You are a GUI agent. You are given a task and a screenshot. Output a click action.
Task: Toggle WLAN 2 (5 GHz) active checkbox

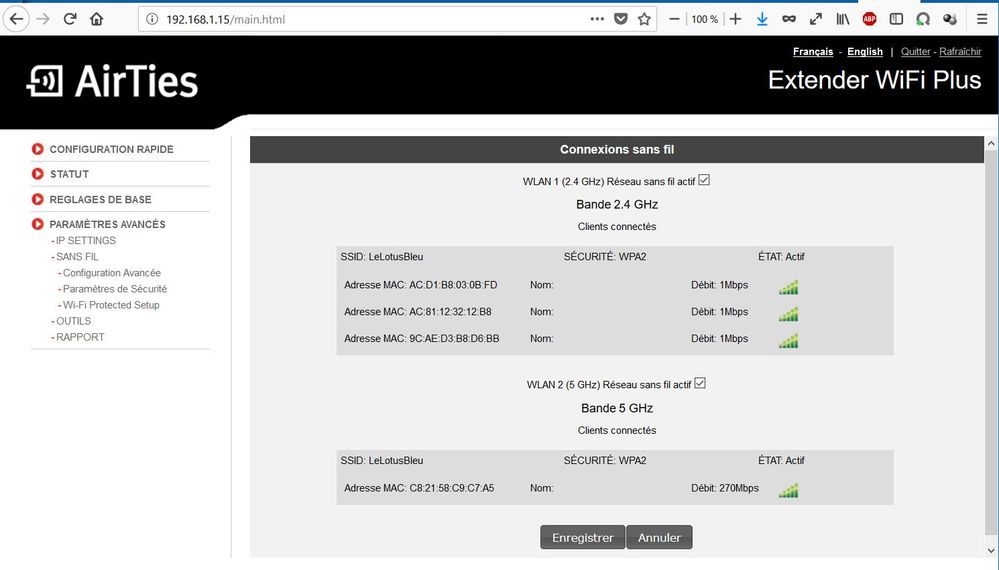tap(700, 383)
